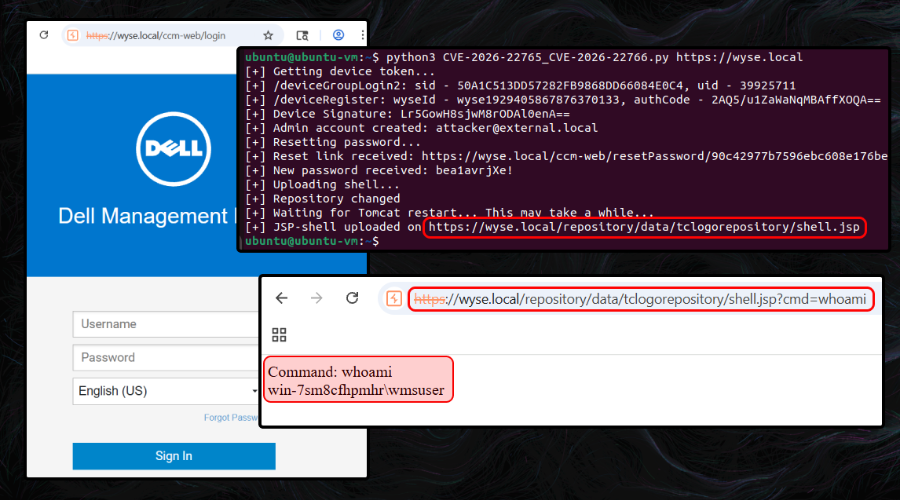
Task: Click the '/deviceGroupLogin2' terminal line
Action: pyautogui.click(x=521, y=86)
